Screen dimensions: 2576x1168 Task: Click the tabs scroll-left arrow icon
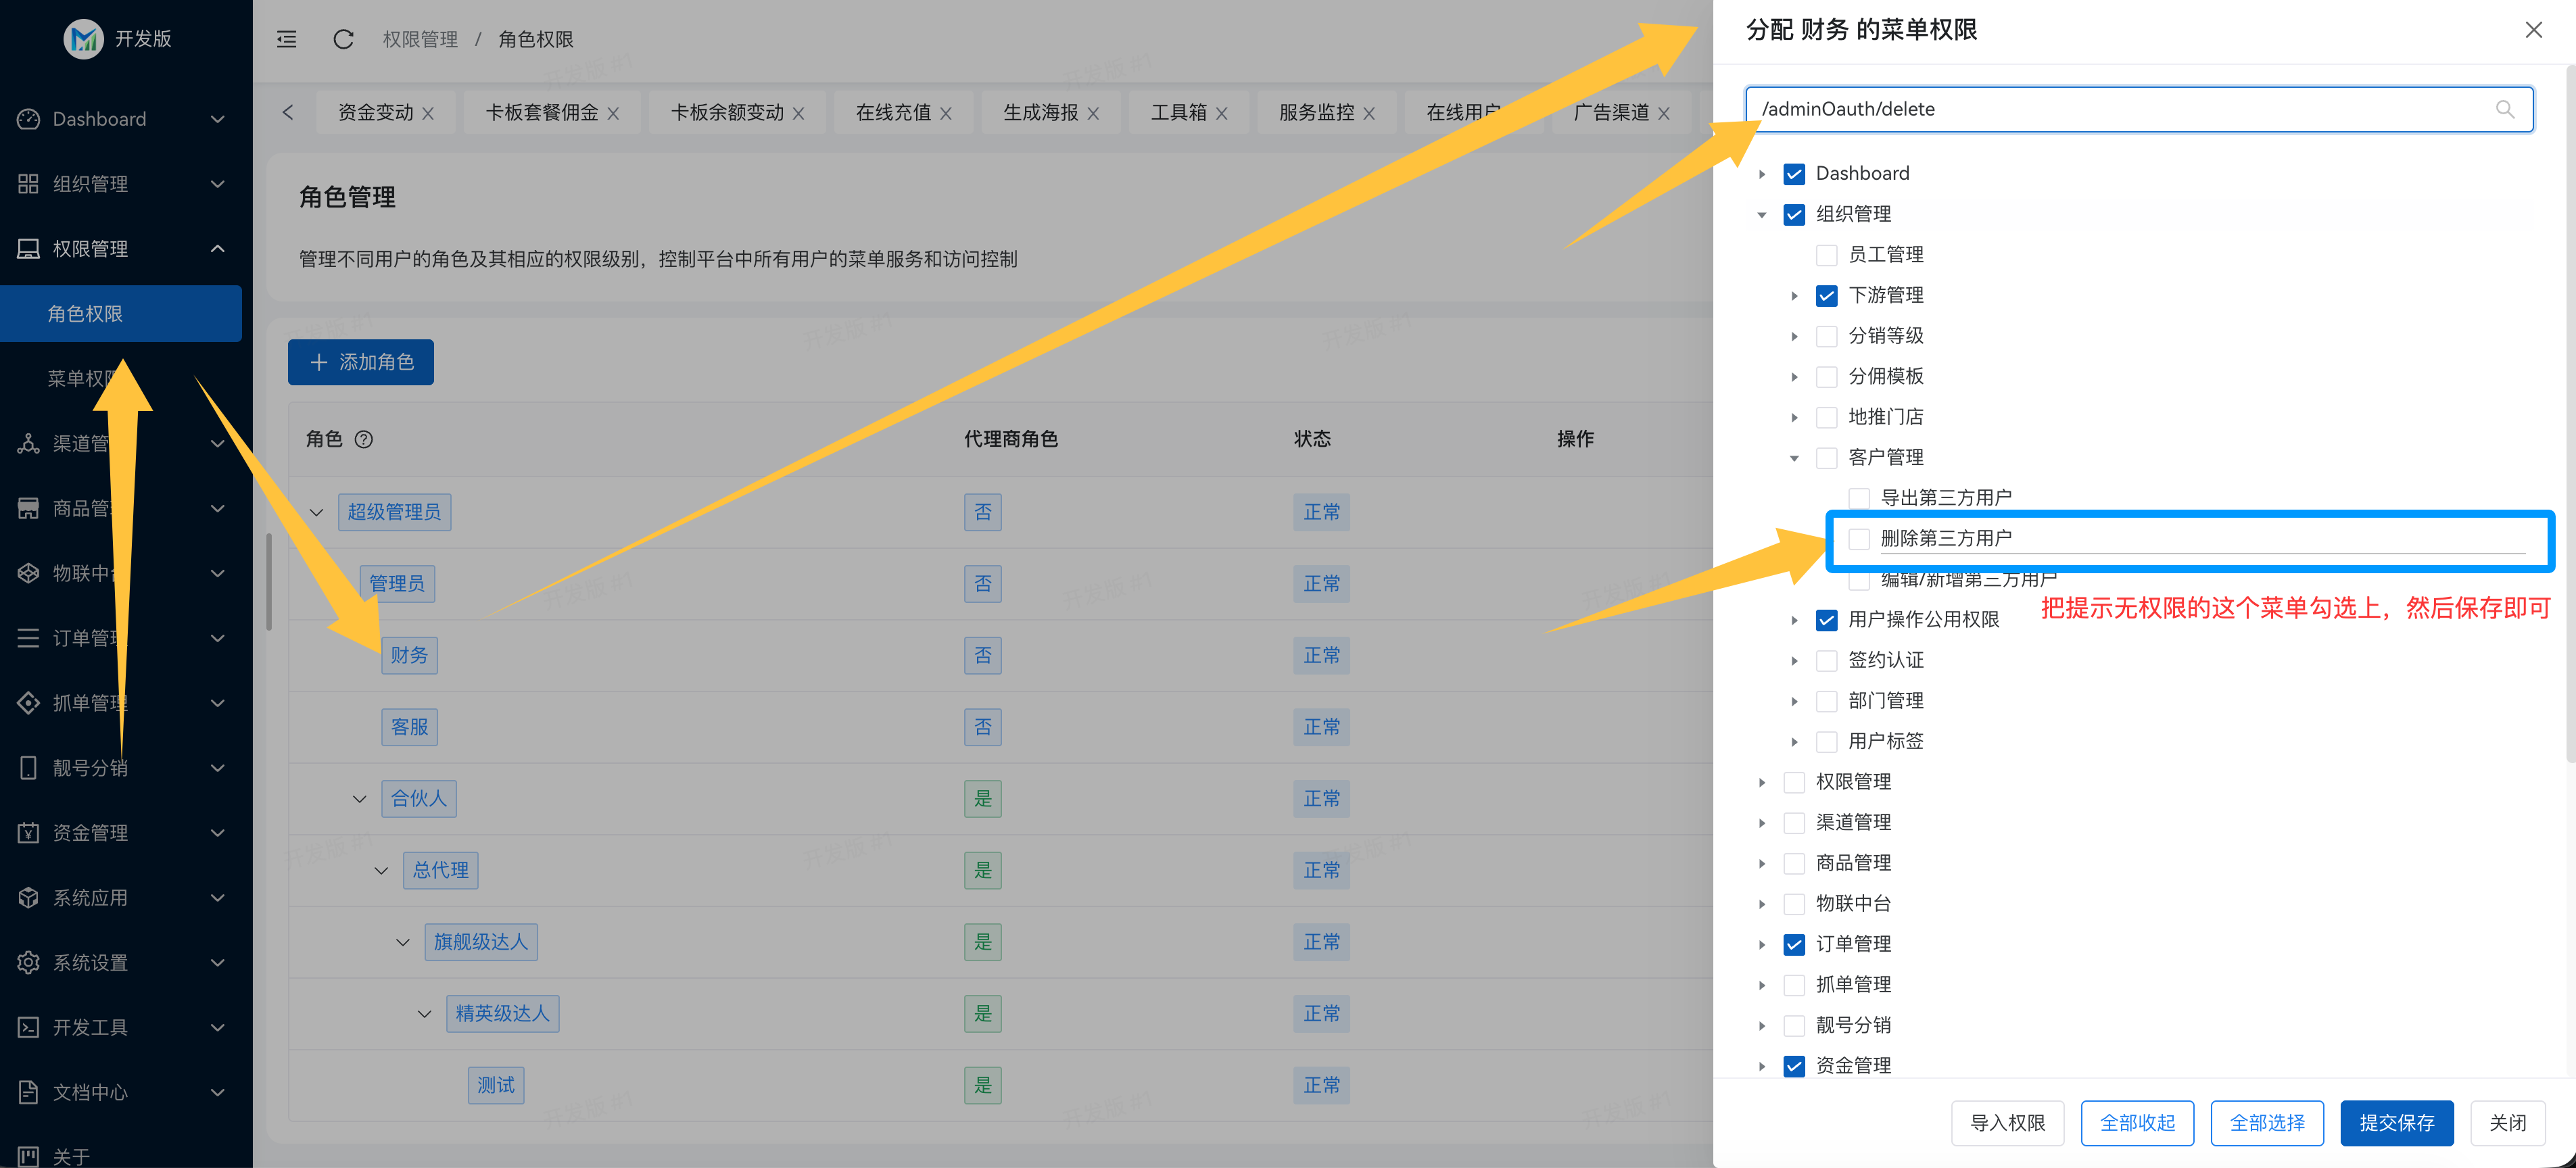288,112
